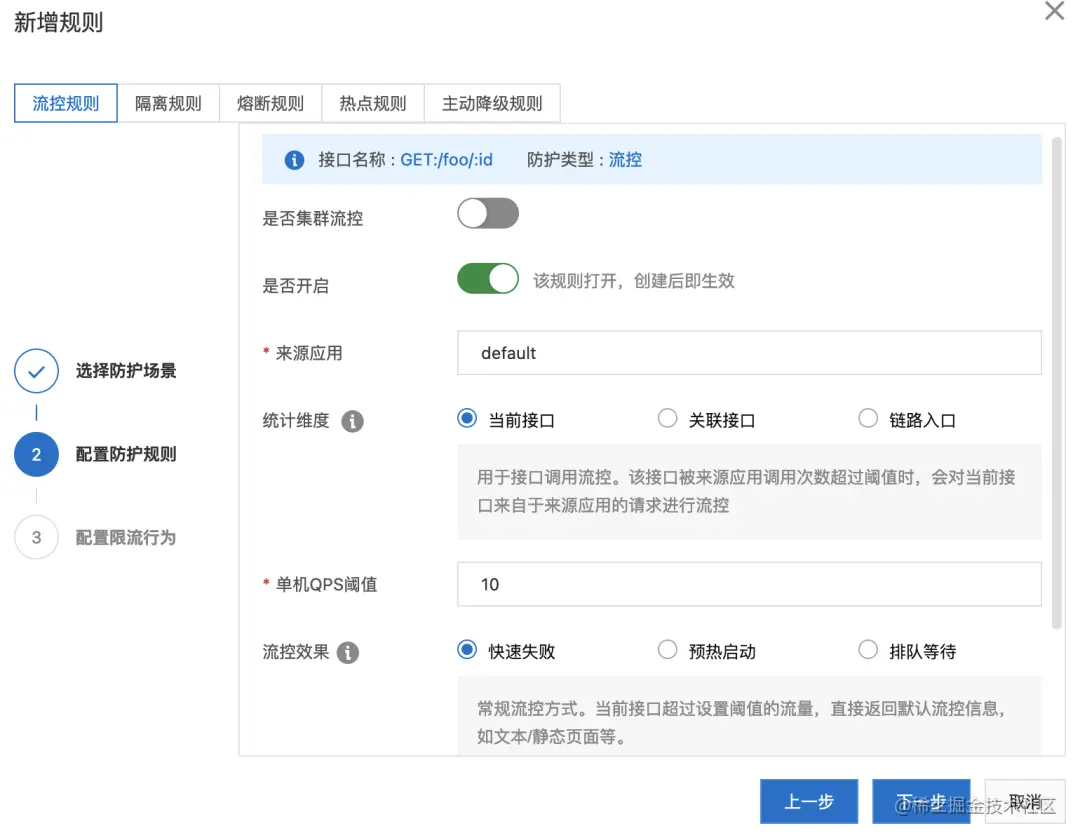
Task: Click the 新增规则 dialog title
Action: click(59, 23)
